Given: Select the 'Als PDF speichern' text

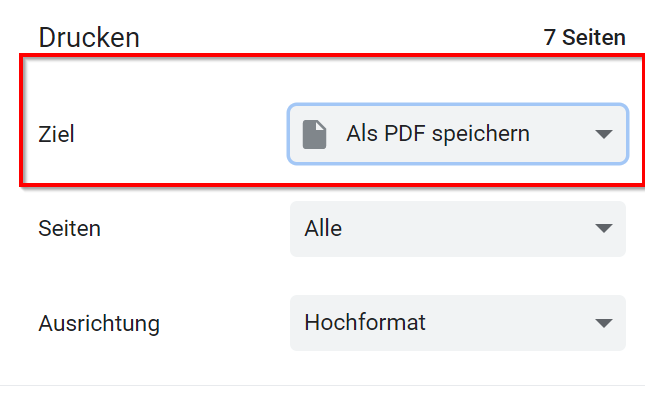Looking at the screenshot, I should (438, 134).
